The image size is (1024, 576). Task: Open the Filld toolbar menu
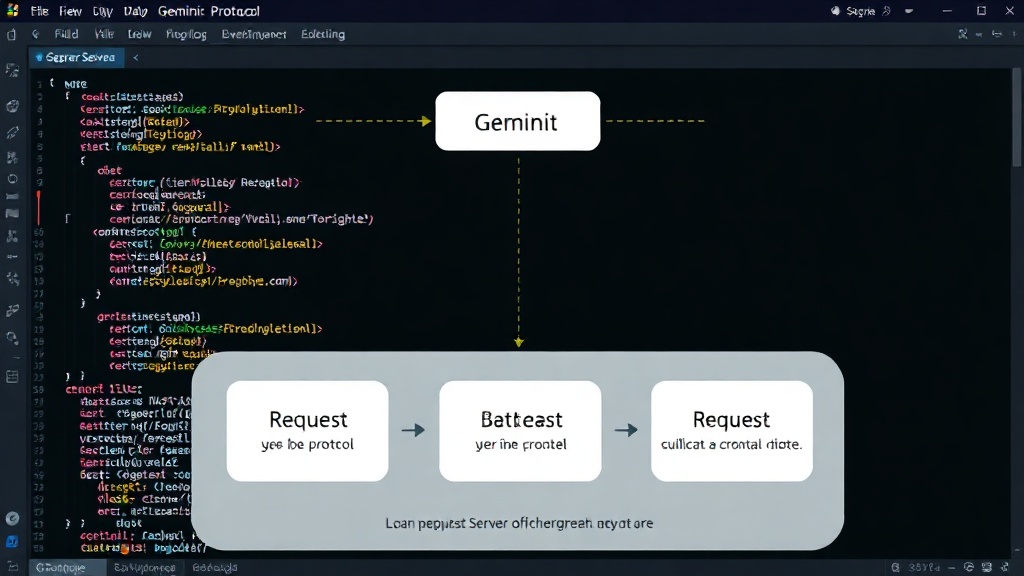coord(67,34)
